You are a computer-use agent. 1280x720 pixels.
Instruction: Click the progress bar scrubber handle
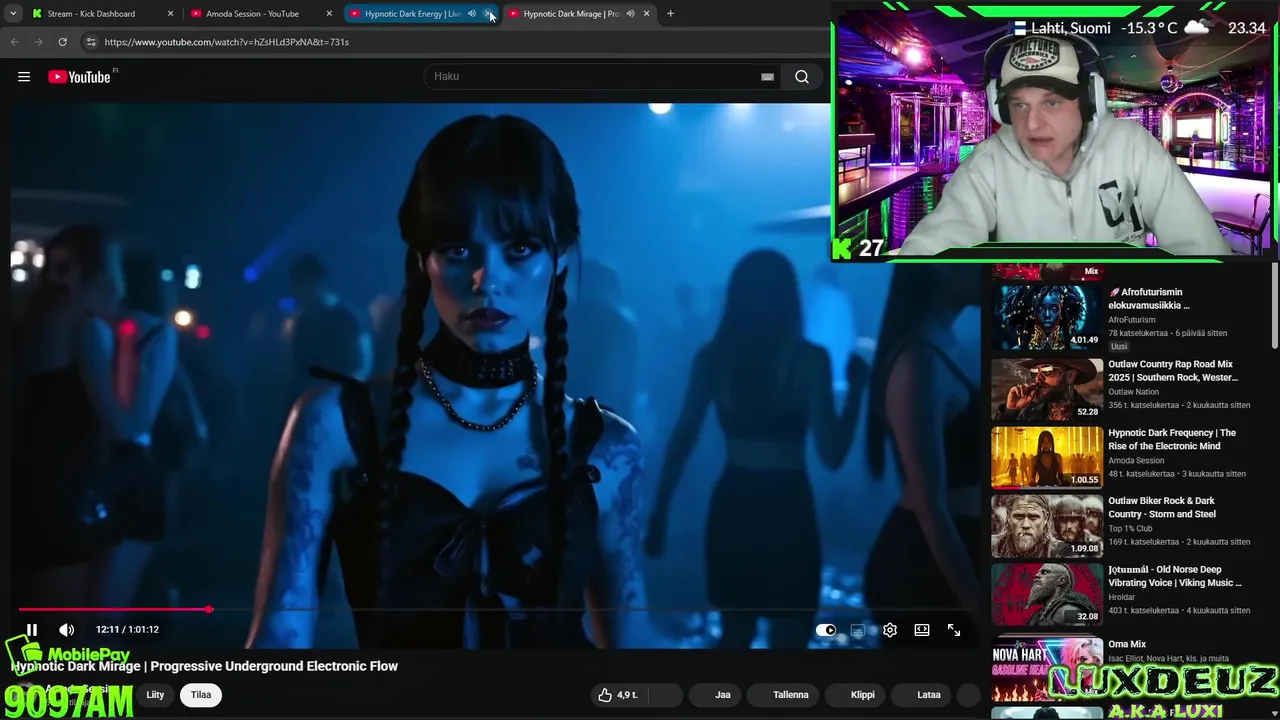pyautogui.click(x=209, y=609)
